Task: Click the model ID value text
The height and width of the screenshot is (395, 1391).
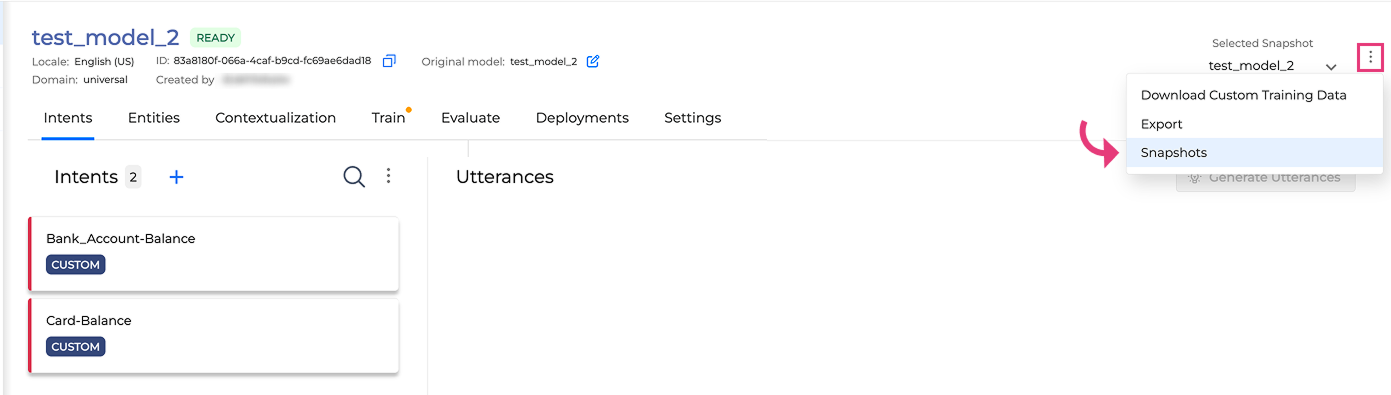Action: (272, 61)
